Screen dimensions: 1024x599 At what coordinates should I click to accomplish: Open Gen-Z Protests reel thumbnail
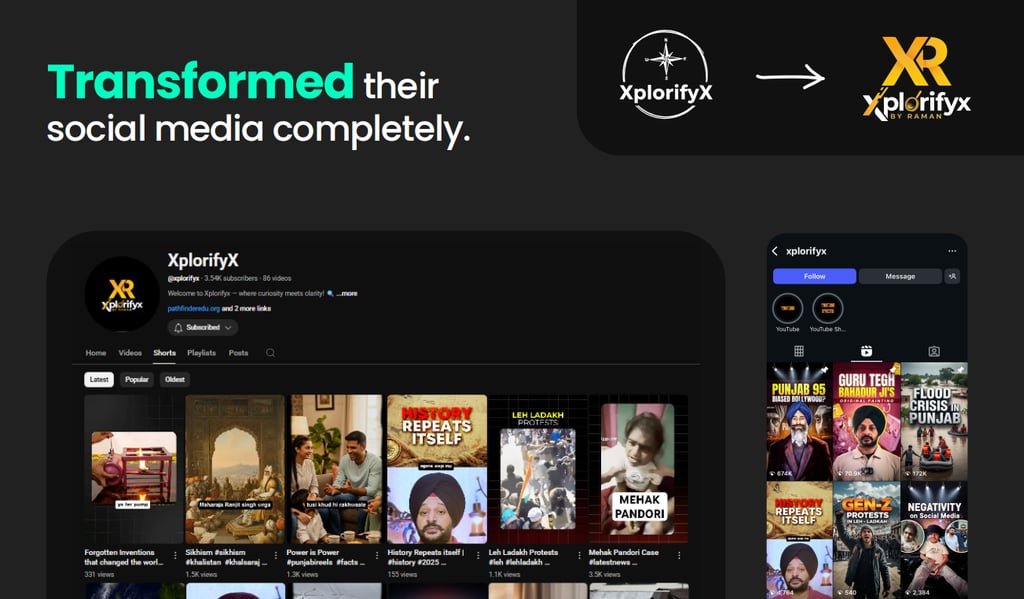(x=867, y=540)
